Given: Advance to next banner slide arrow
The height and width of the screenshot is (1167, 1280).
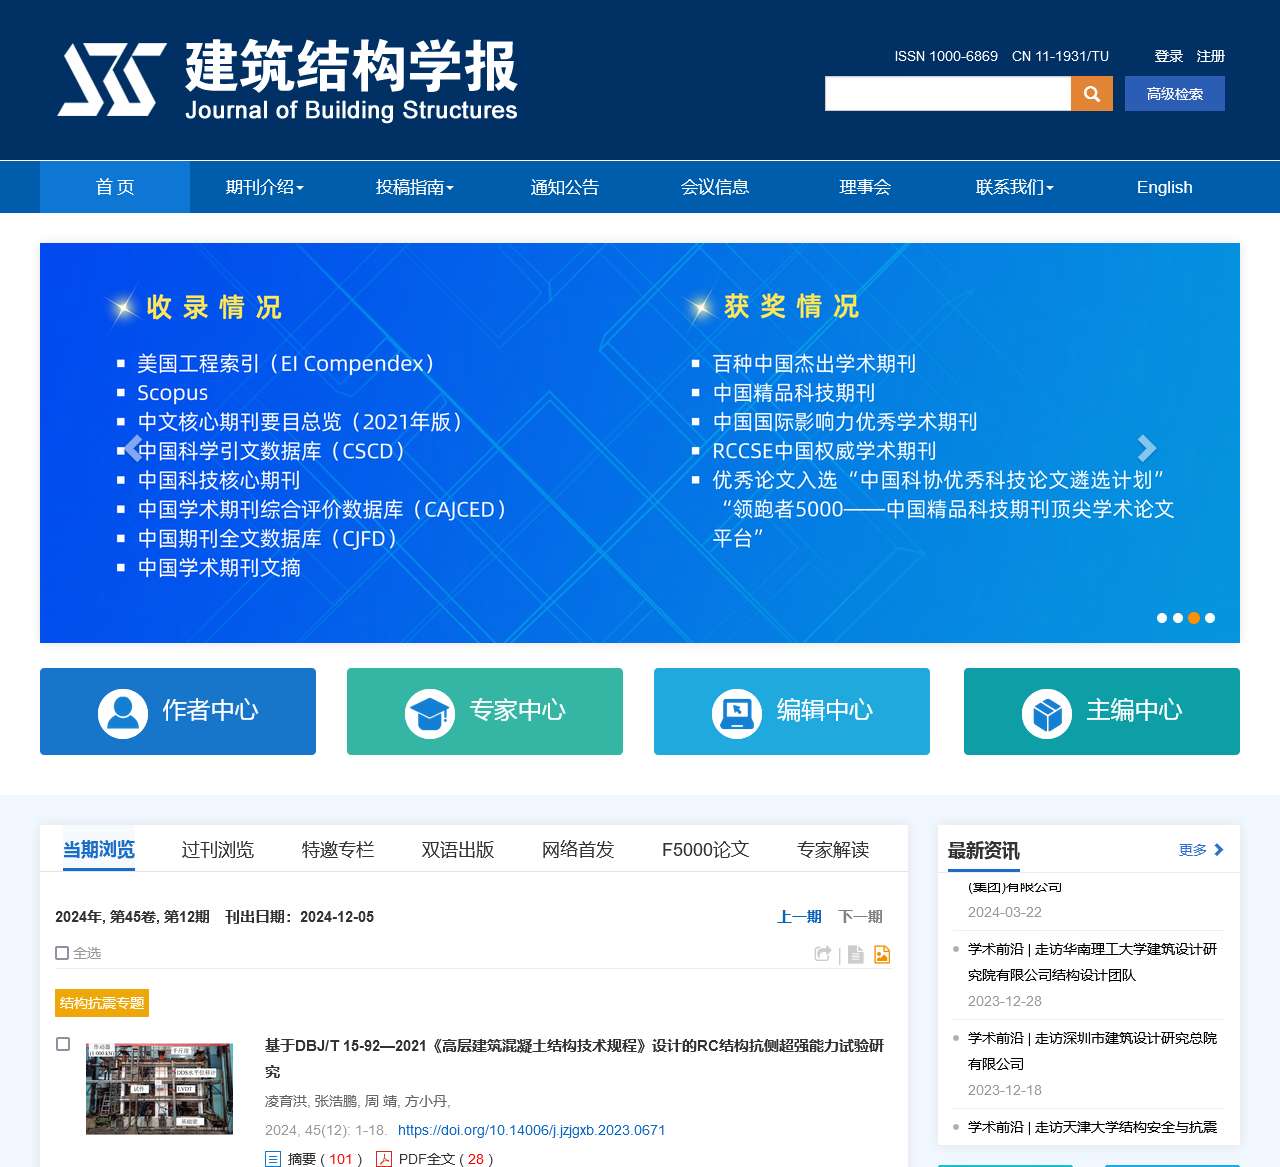Looking at the screenshot, I should click(1147, 448).
